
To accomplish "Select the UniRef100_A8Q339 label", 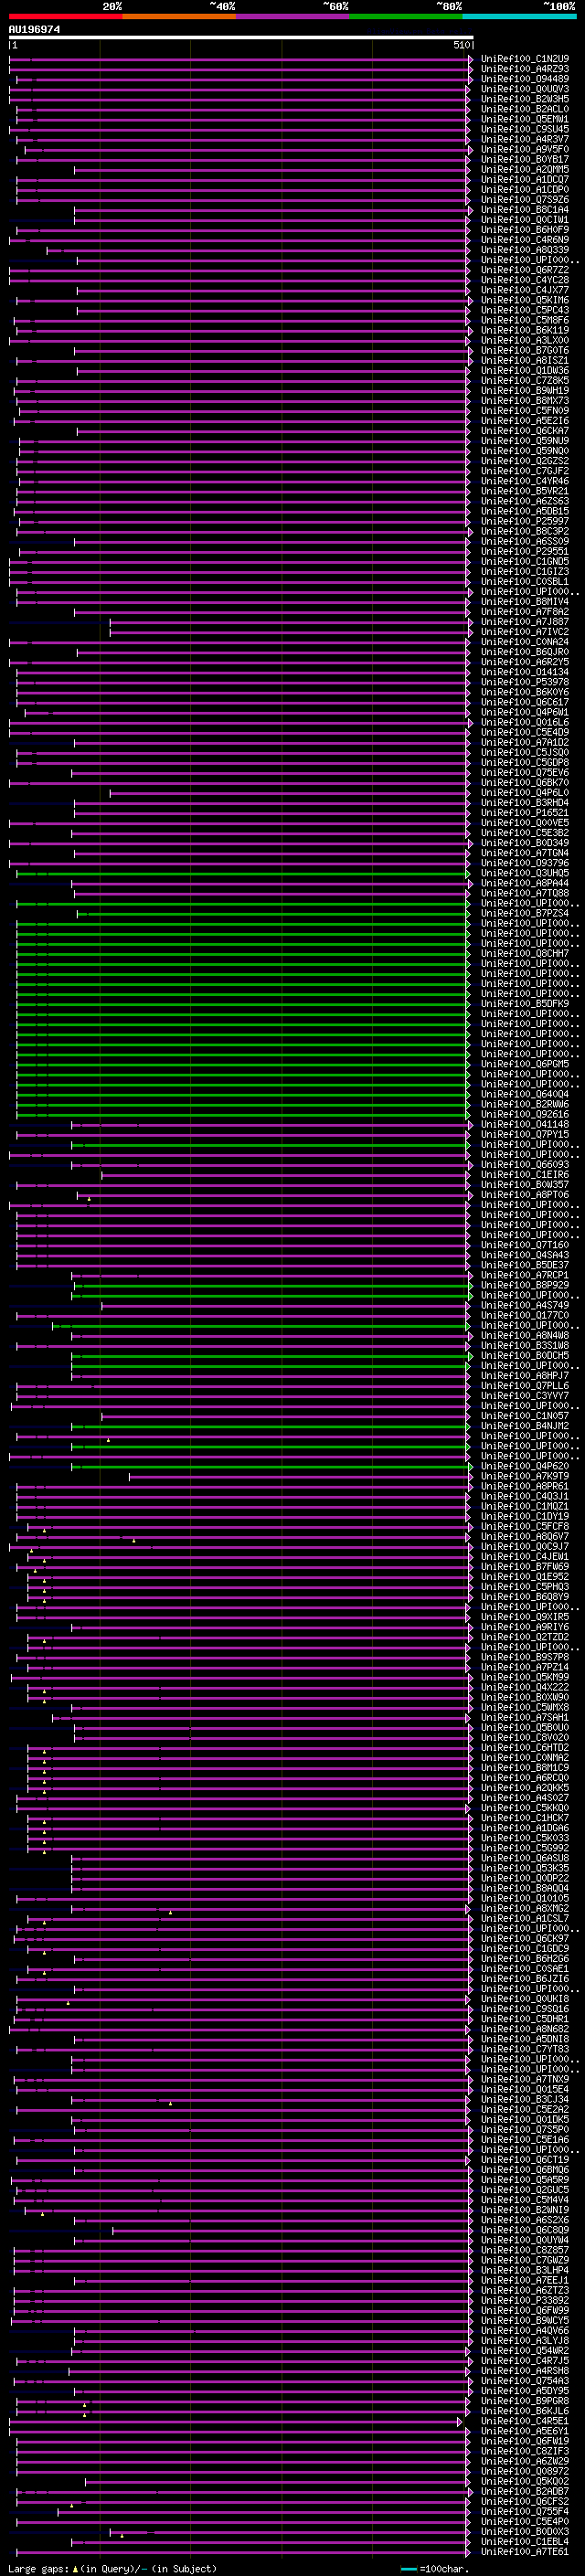I will (x=525, y=250).
